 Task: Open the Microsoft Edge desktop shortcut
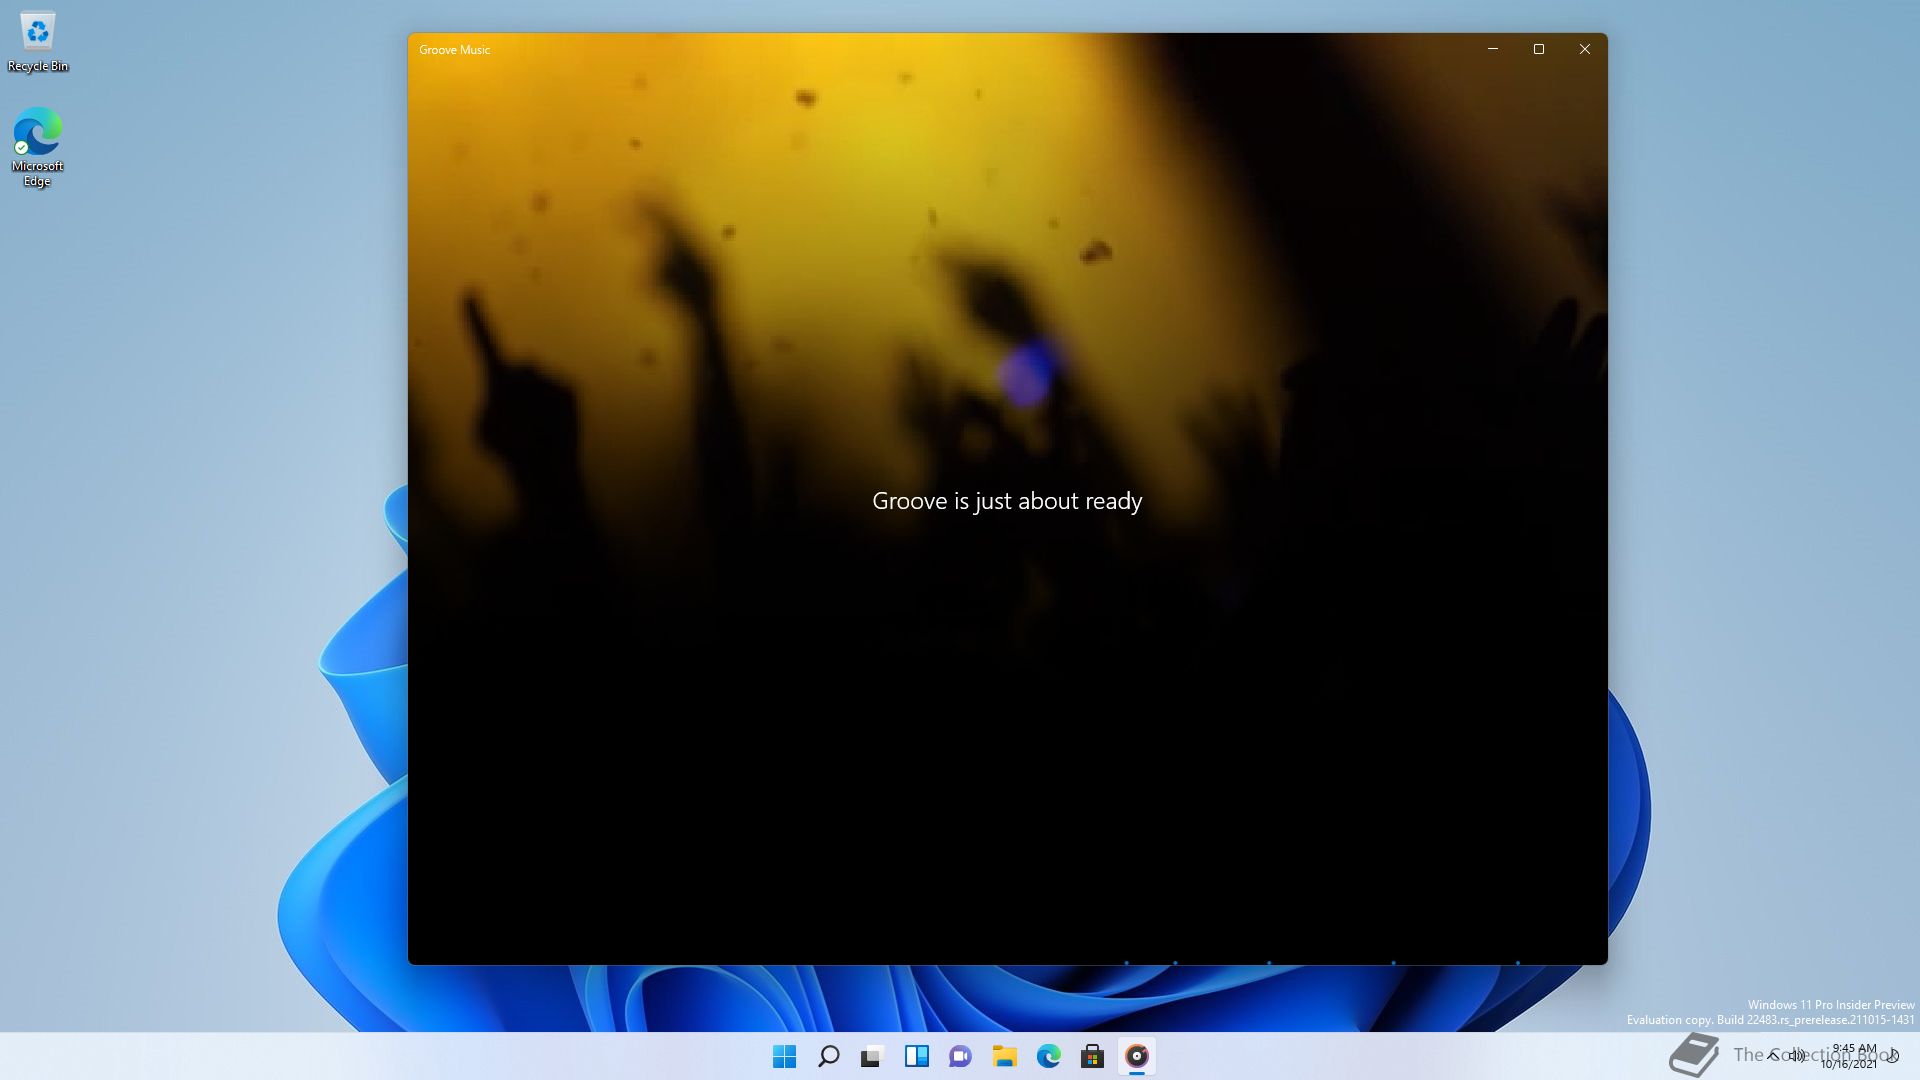click(x=38, y=147)
